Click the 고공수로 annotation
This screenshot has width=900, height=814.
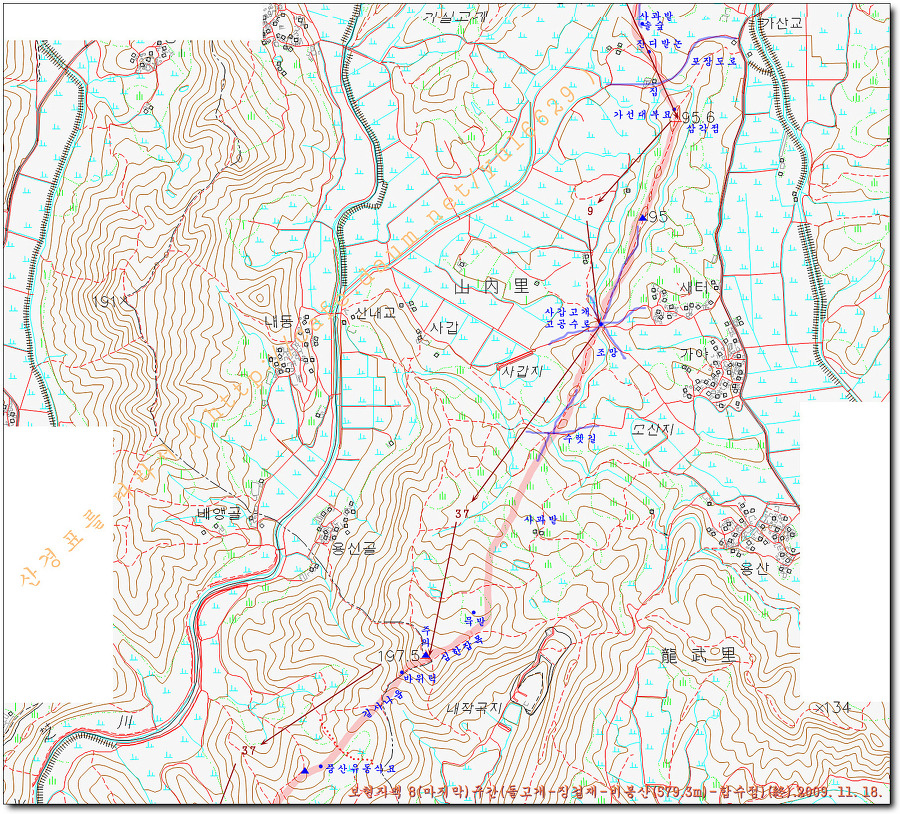[x=567, y=324]
